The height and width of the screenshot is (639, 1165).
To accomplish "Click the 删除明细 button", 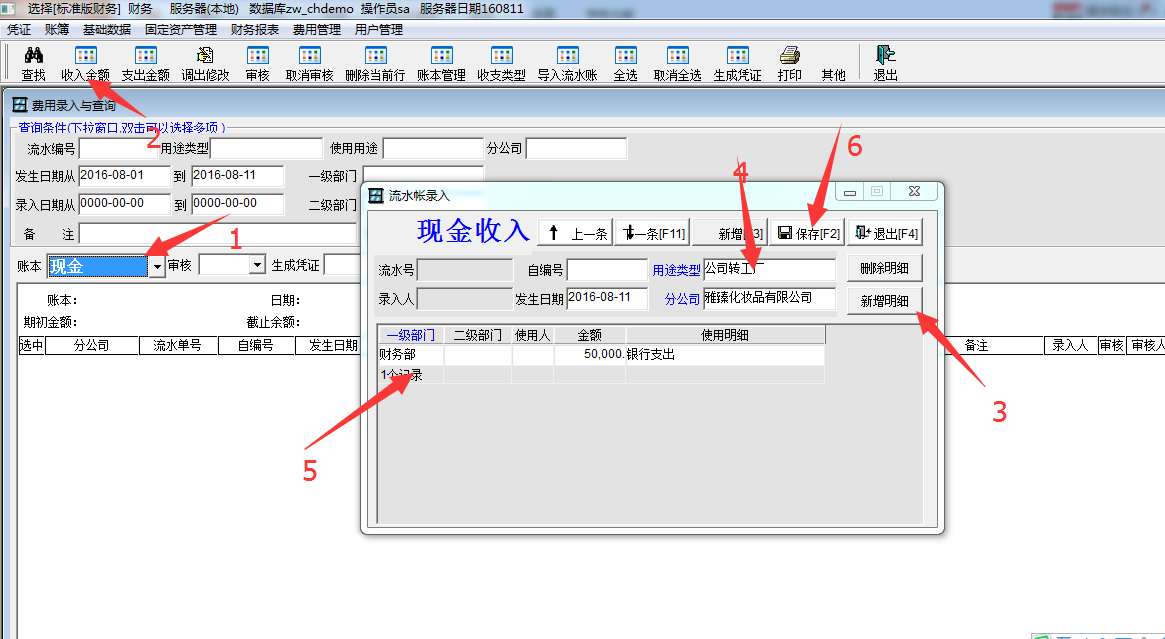I will [x=884, y=269].
